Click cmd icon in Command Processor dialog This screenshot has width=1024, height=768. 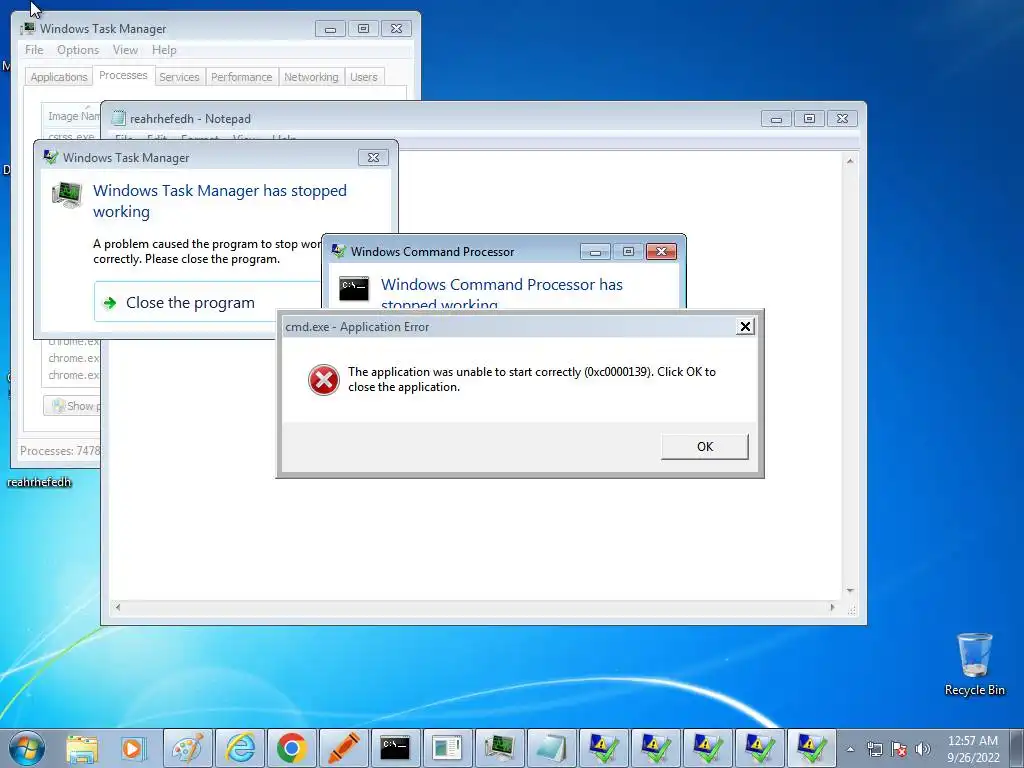(354, 289)
